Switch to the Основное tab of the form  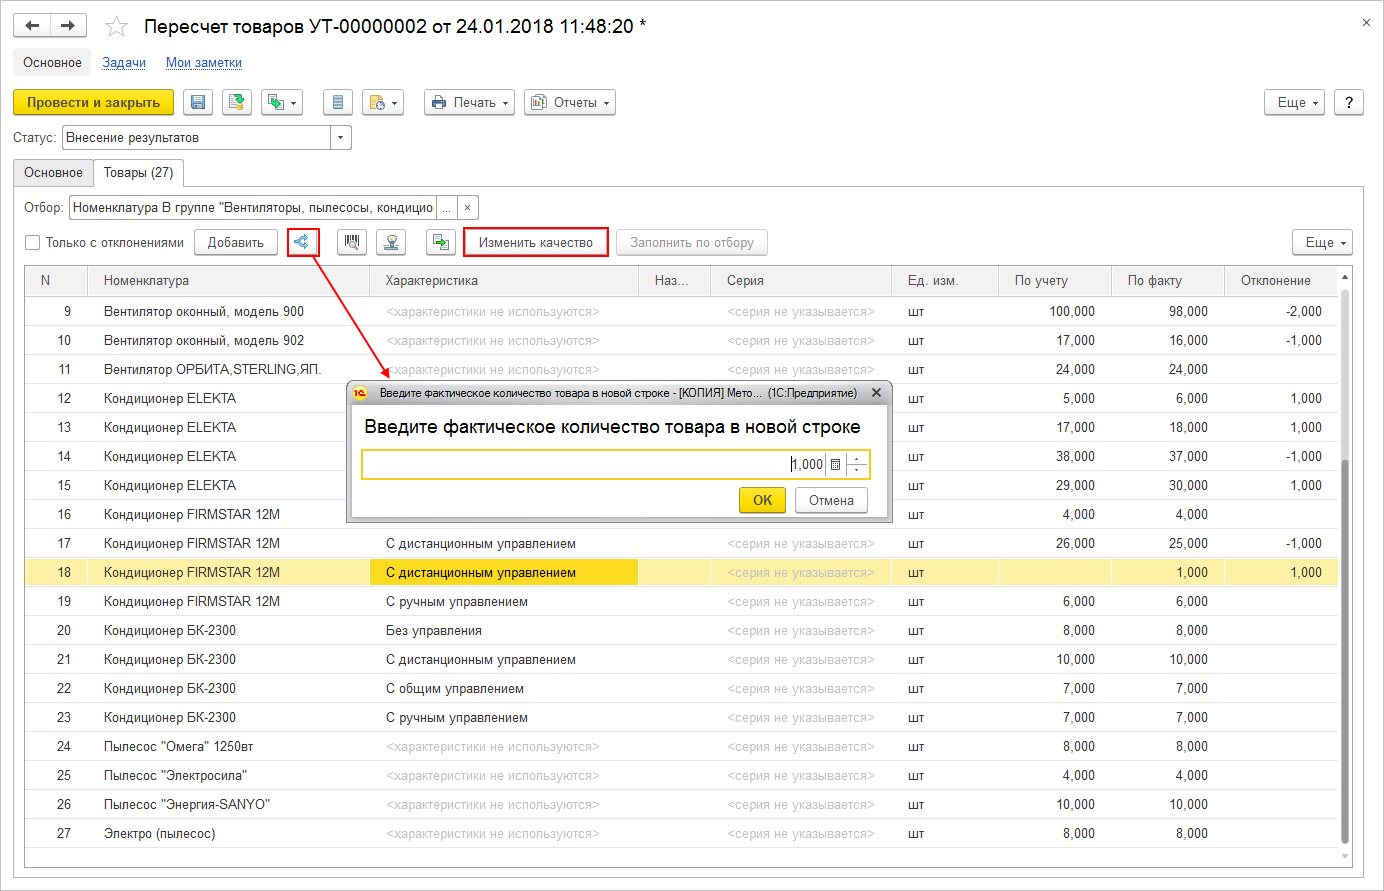tap(54, 172)
